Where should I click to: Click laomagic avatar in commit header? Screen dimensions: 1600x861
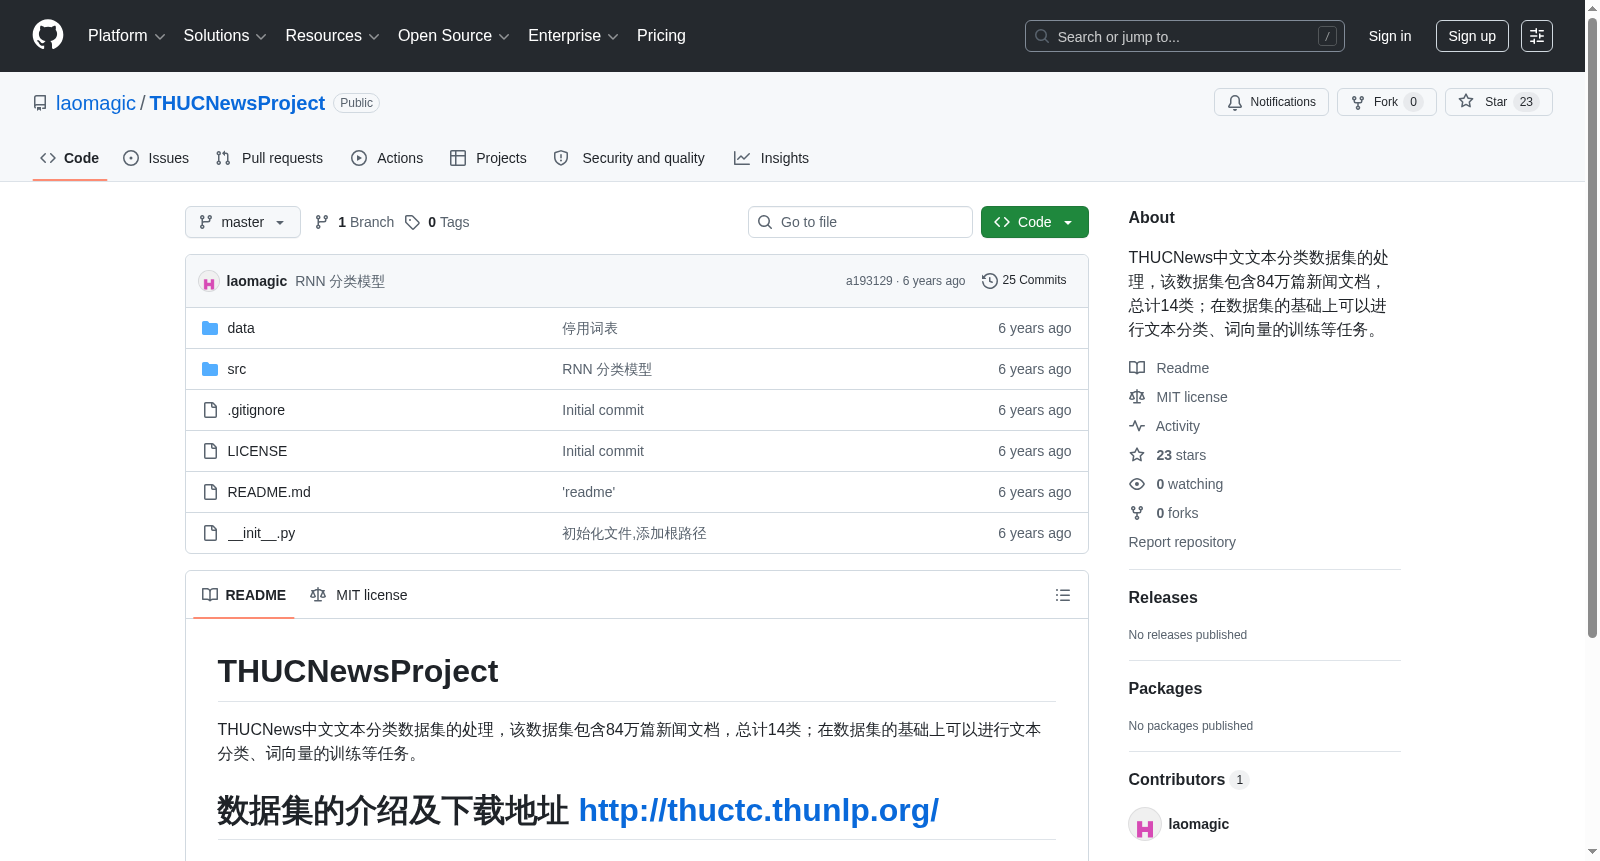click(x=209, y=282)
